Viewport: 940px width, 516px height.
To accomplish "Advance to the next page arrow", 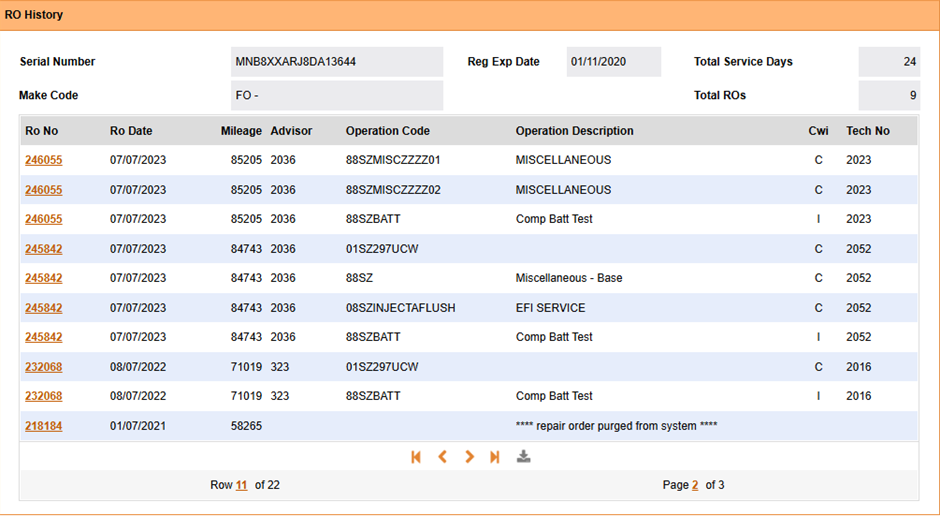I will [469, 457].
